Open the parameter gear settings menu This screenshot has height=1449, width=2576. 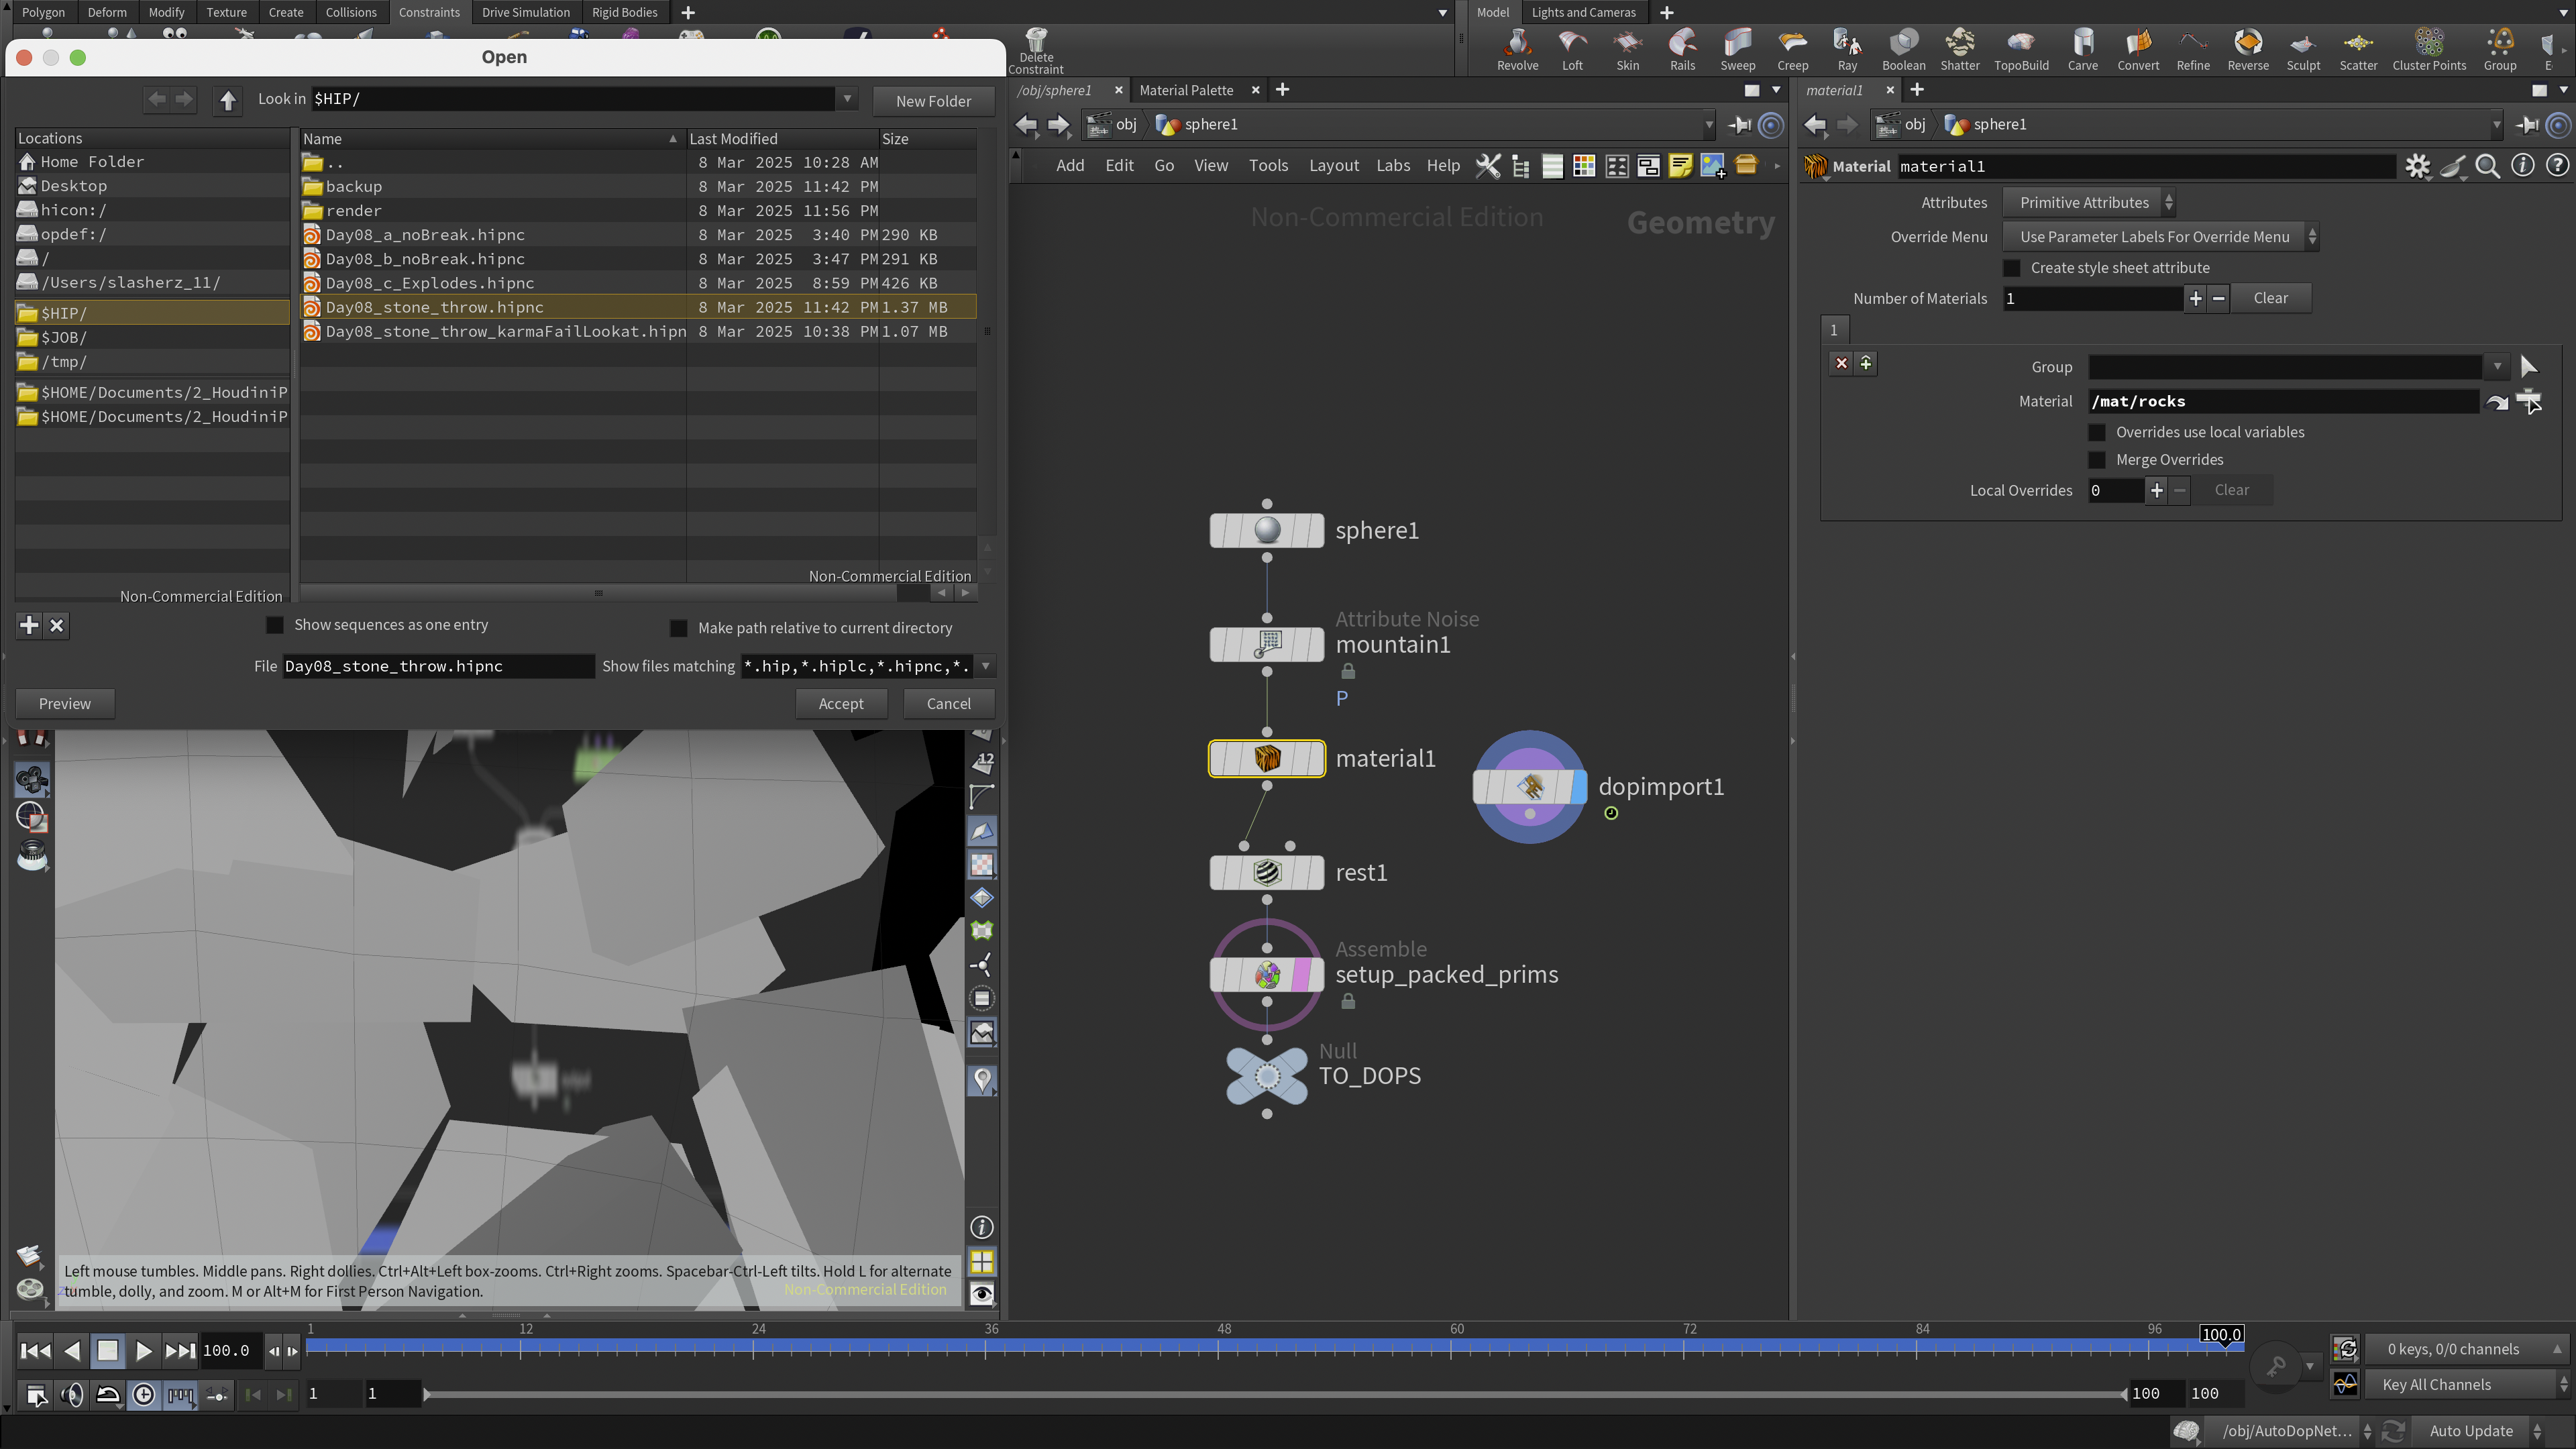[2417, 166]
